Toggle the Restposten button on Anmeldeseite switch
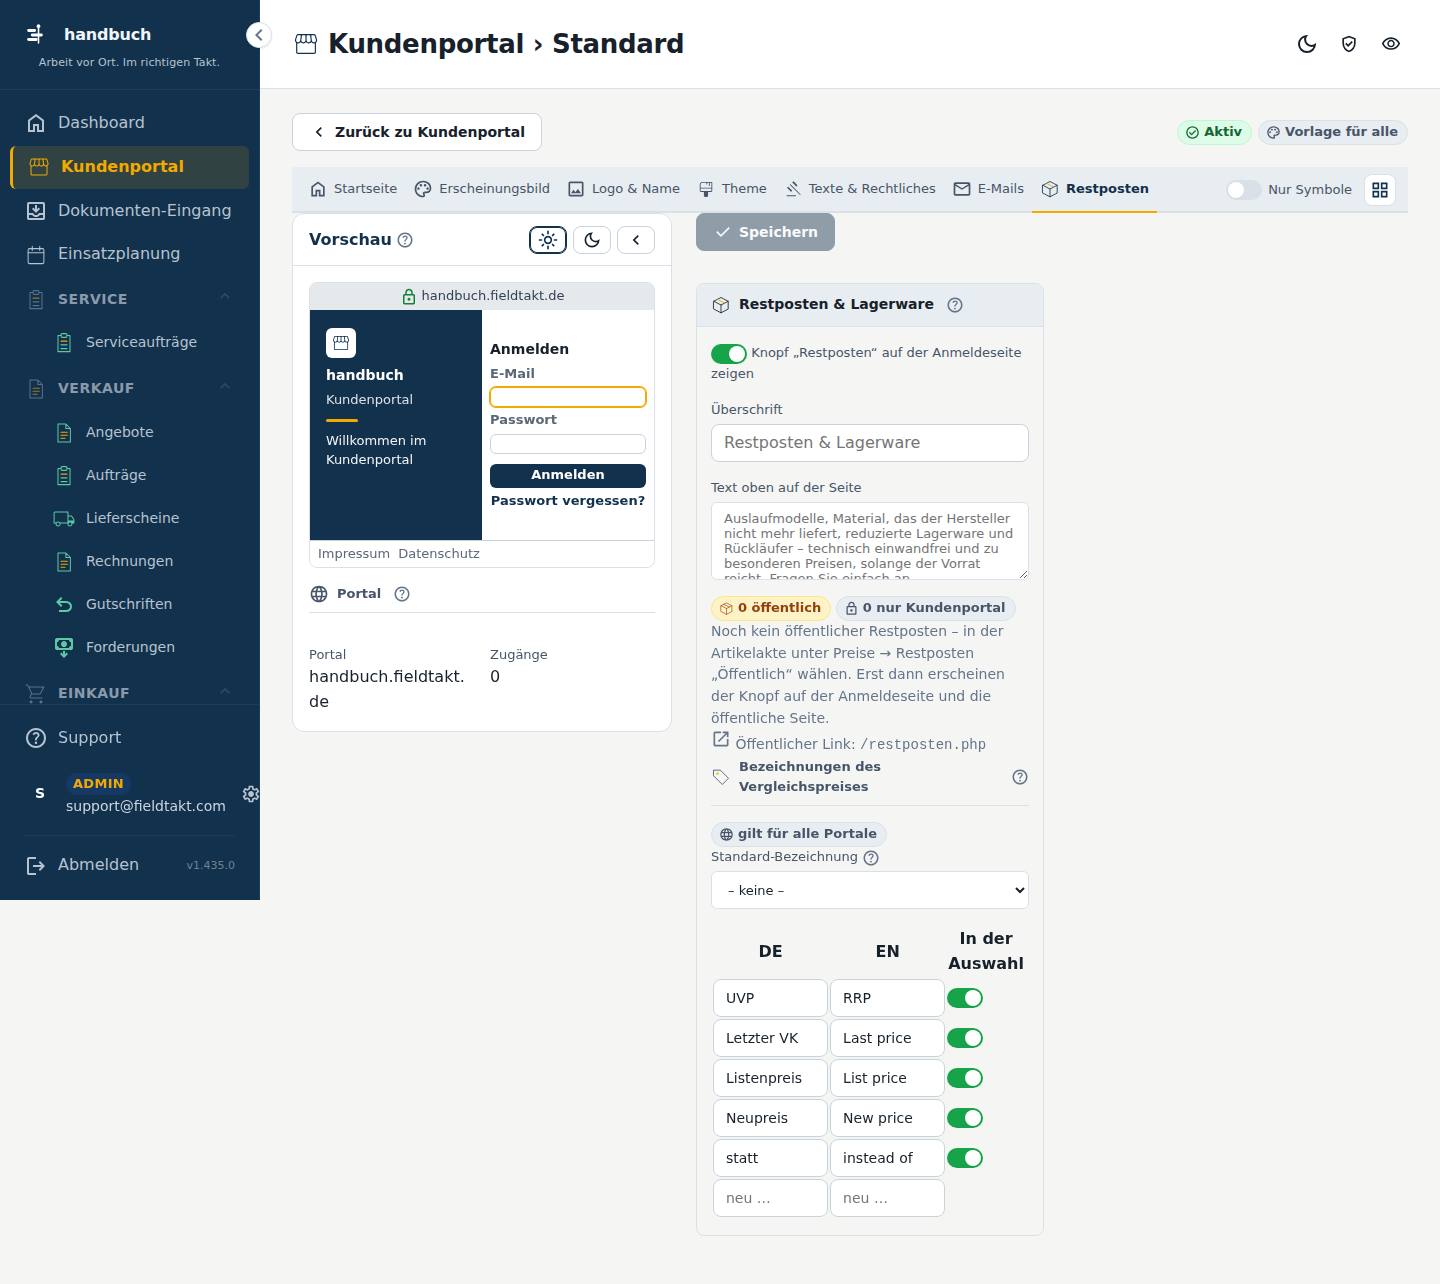This screenshot has width=1440, height=1284. 729,354
